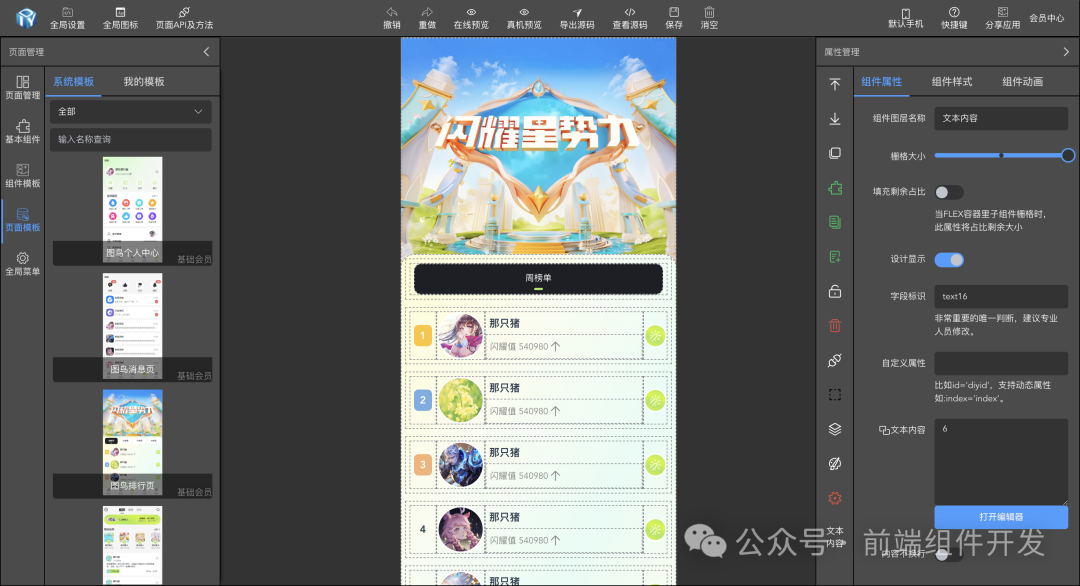Click 分享应用 share app
This screenshot has width=1080, height=586.
1003,18
